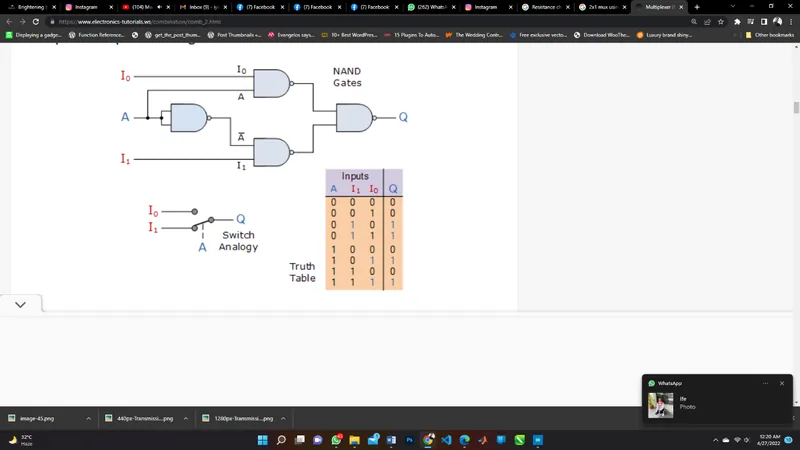Open the 'Download WooThe...' bookmark
The width and height of the screenshot is (800, 450).
[x=602, y=35]
